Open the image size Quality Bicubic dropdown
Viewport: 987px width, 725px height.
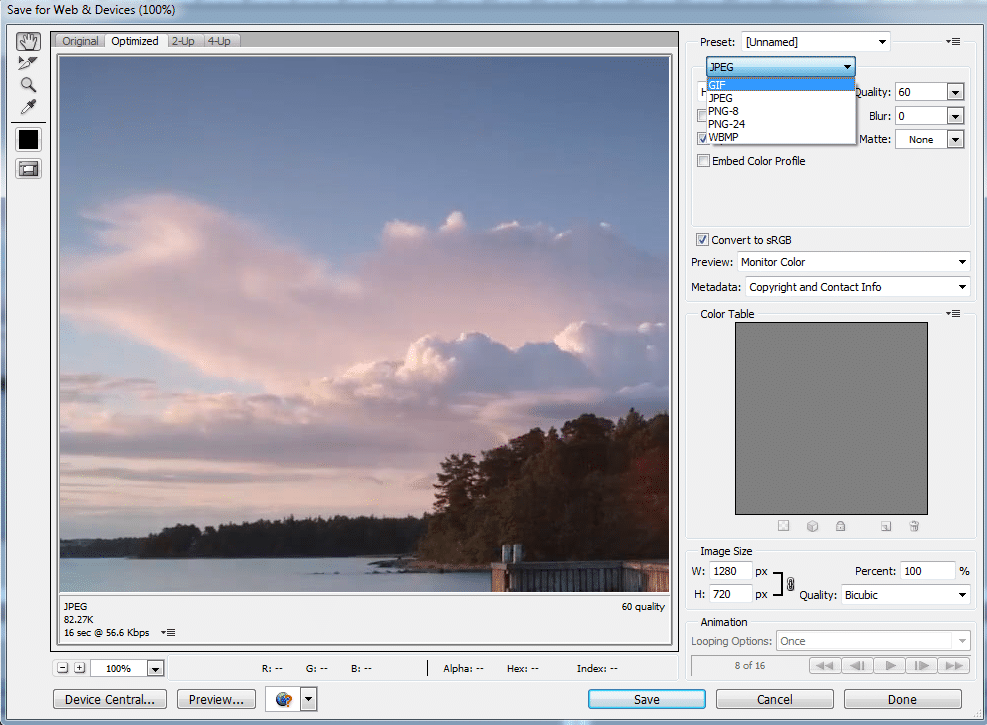905,595
